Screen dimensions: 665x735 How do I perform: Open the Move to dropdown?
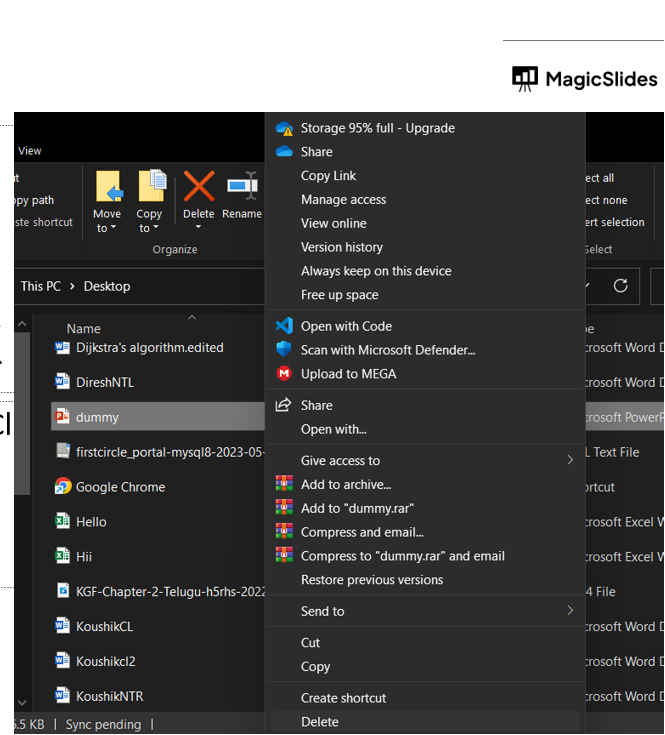click(x=107, y=221)
